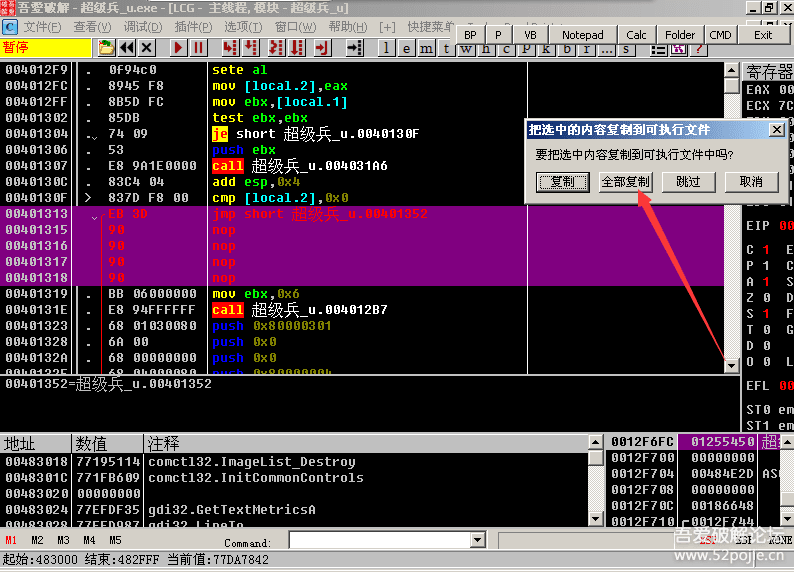Click the Step Into toolbar icon
Viewport: 794px width, 572px height.
tap(229, 48)
